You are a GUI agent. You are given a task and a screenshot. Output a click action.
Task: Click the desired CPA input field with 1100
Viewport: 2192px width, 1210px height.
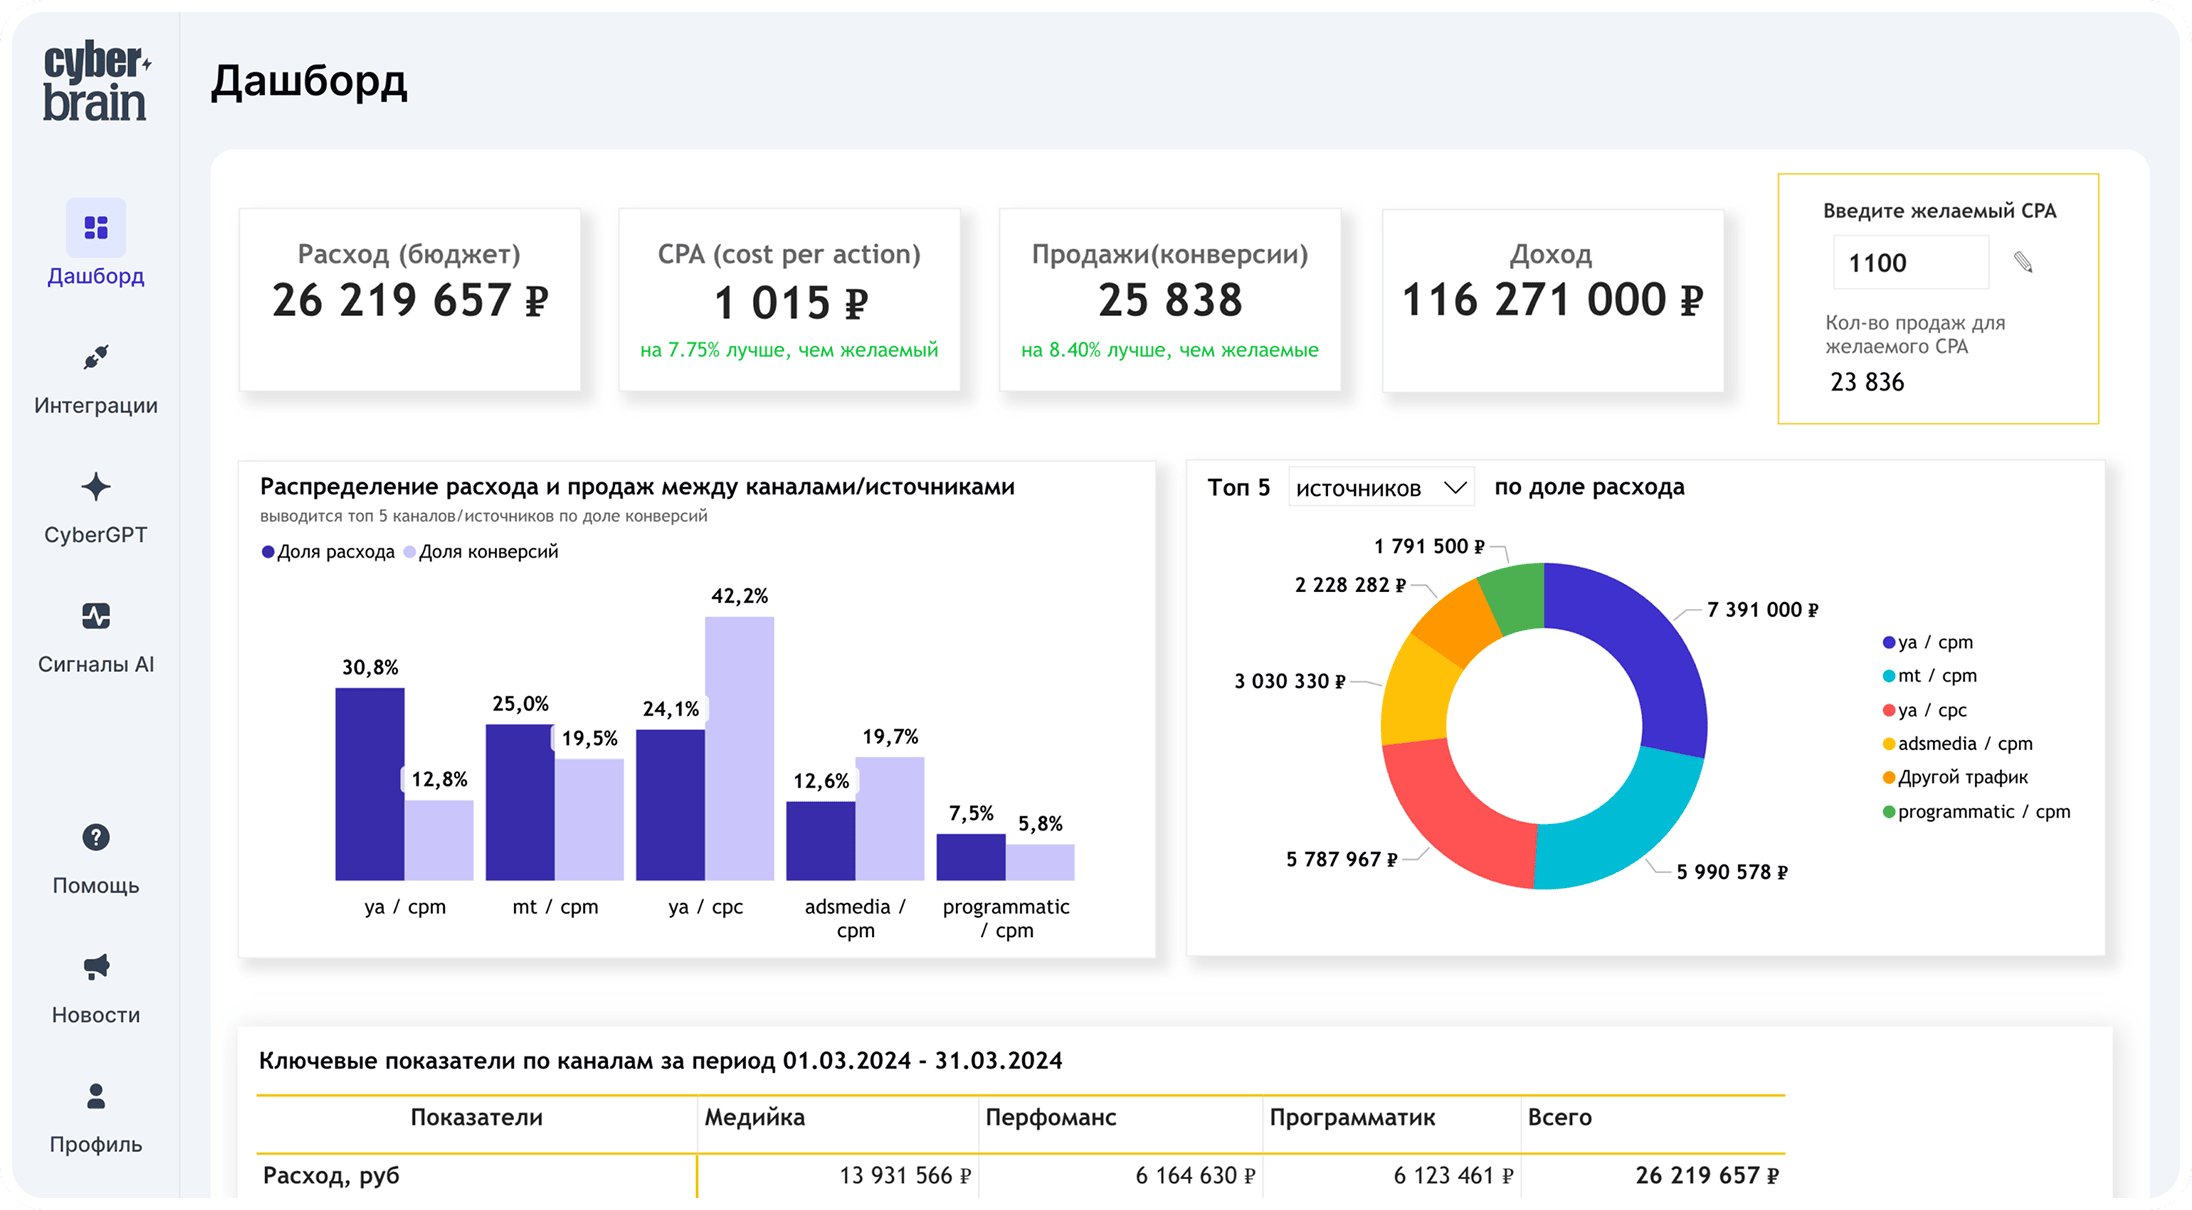coord(1909,263)
